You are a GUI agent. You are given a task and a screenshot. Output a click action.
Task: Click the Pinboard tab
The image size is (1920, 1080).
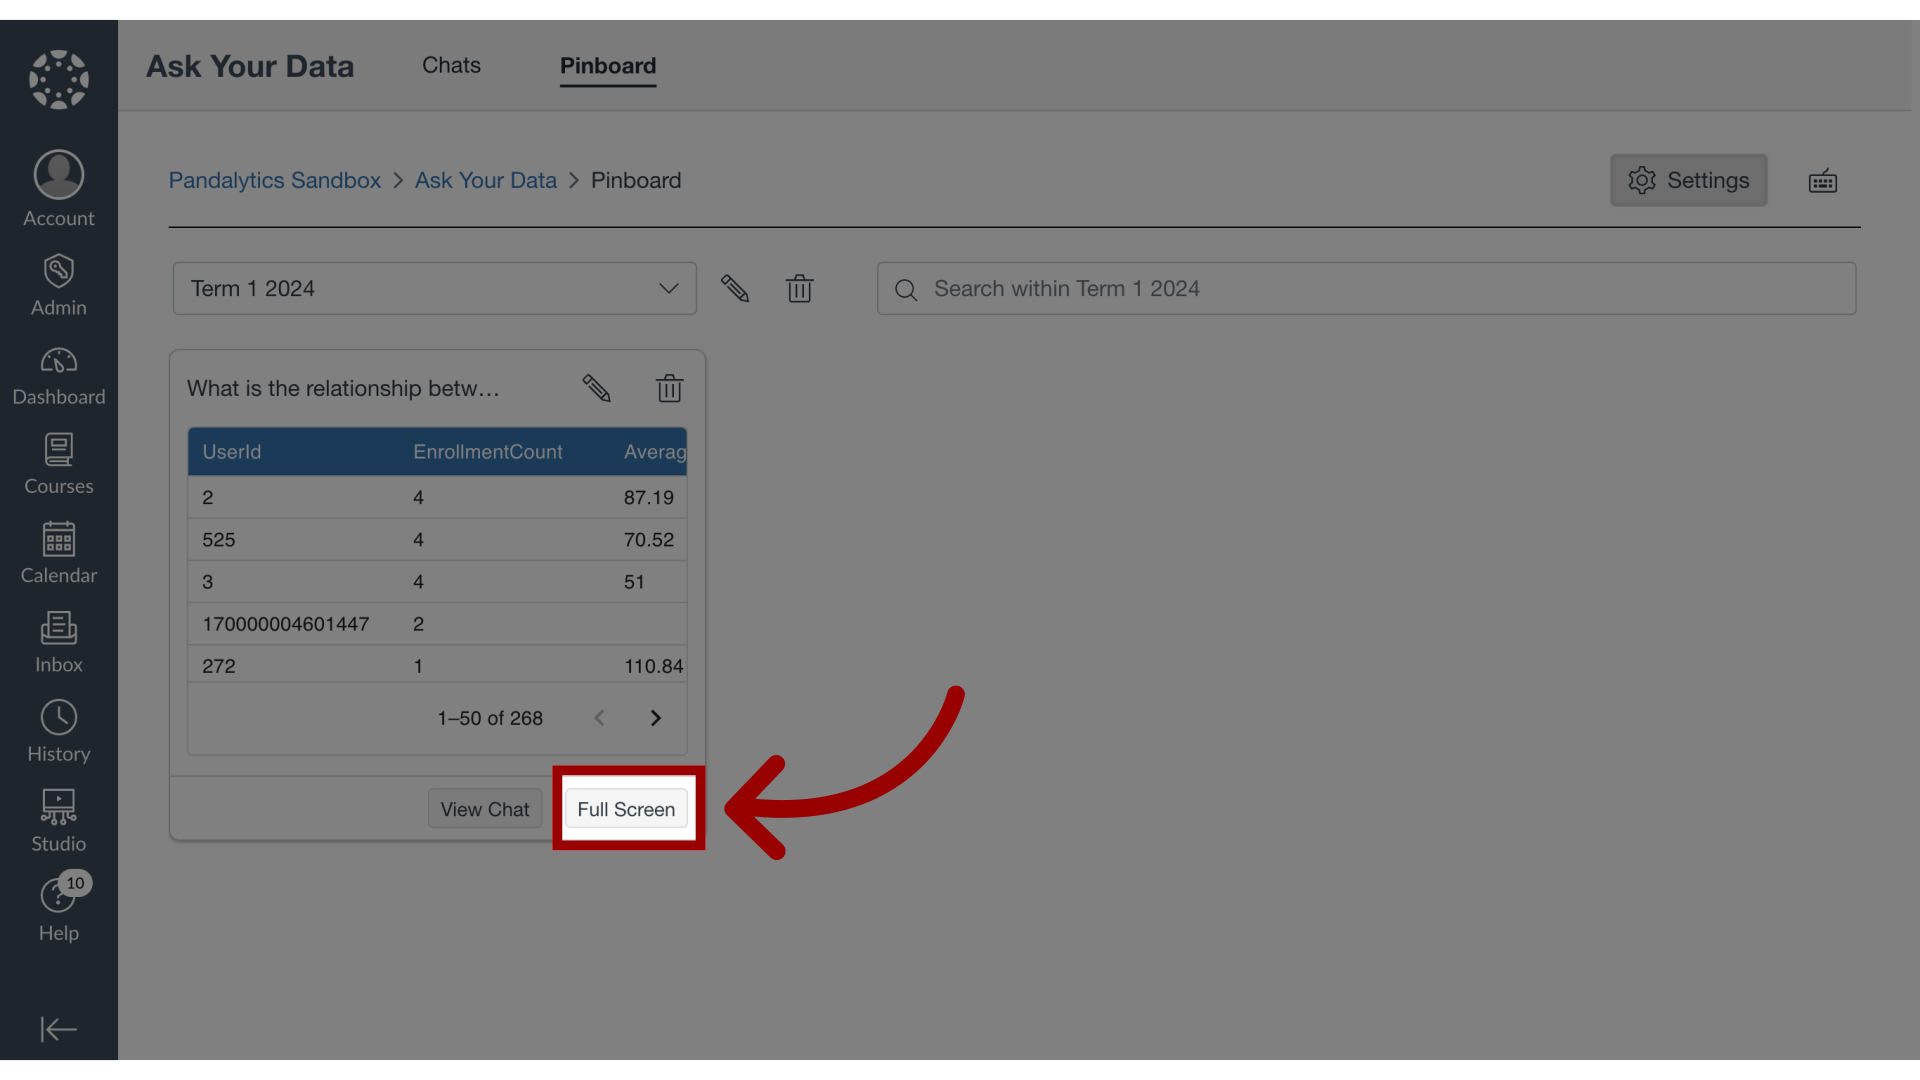point(607,65)
